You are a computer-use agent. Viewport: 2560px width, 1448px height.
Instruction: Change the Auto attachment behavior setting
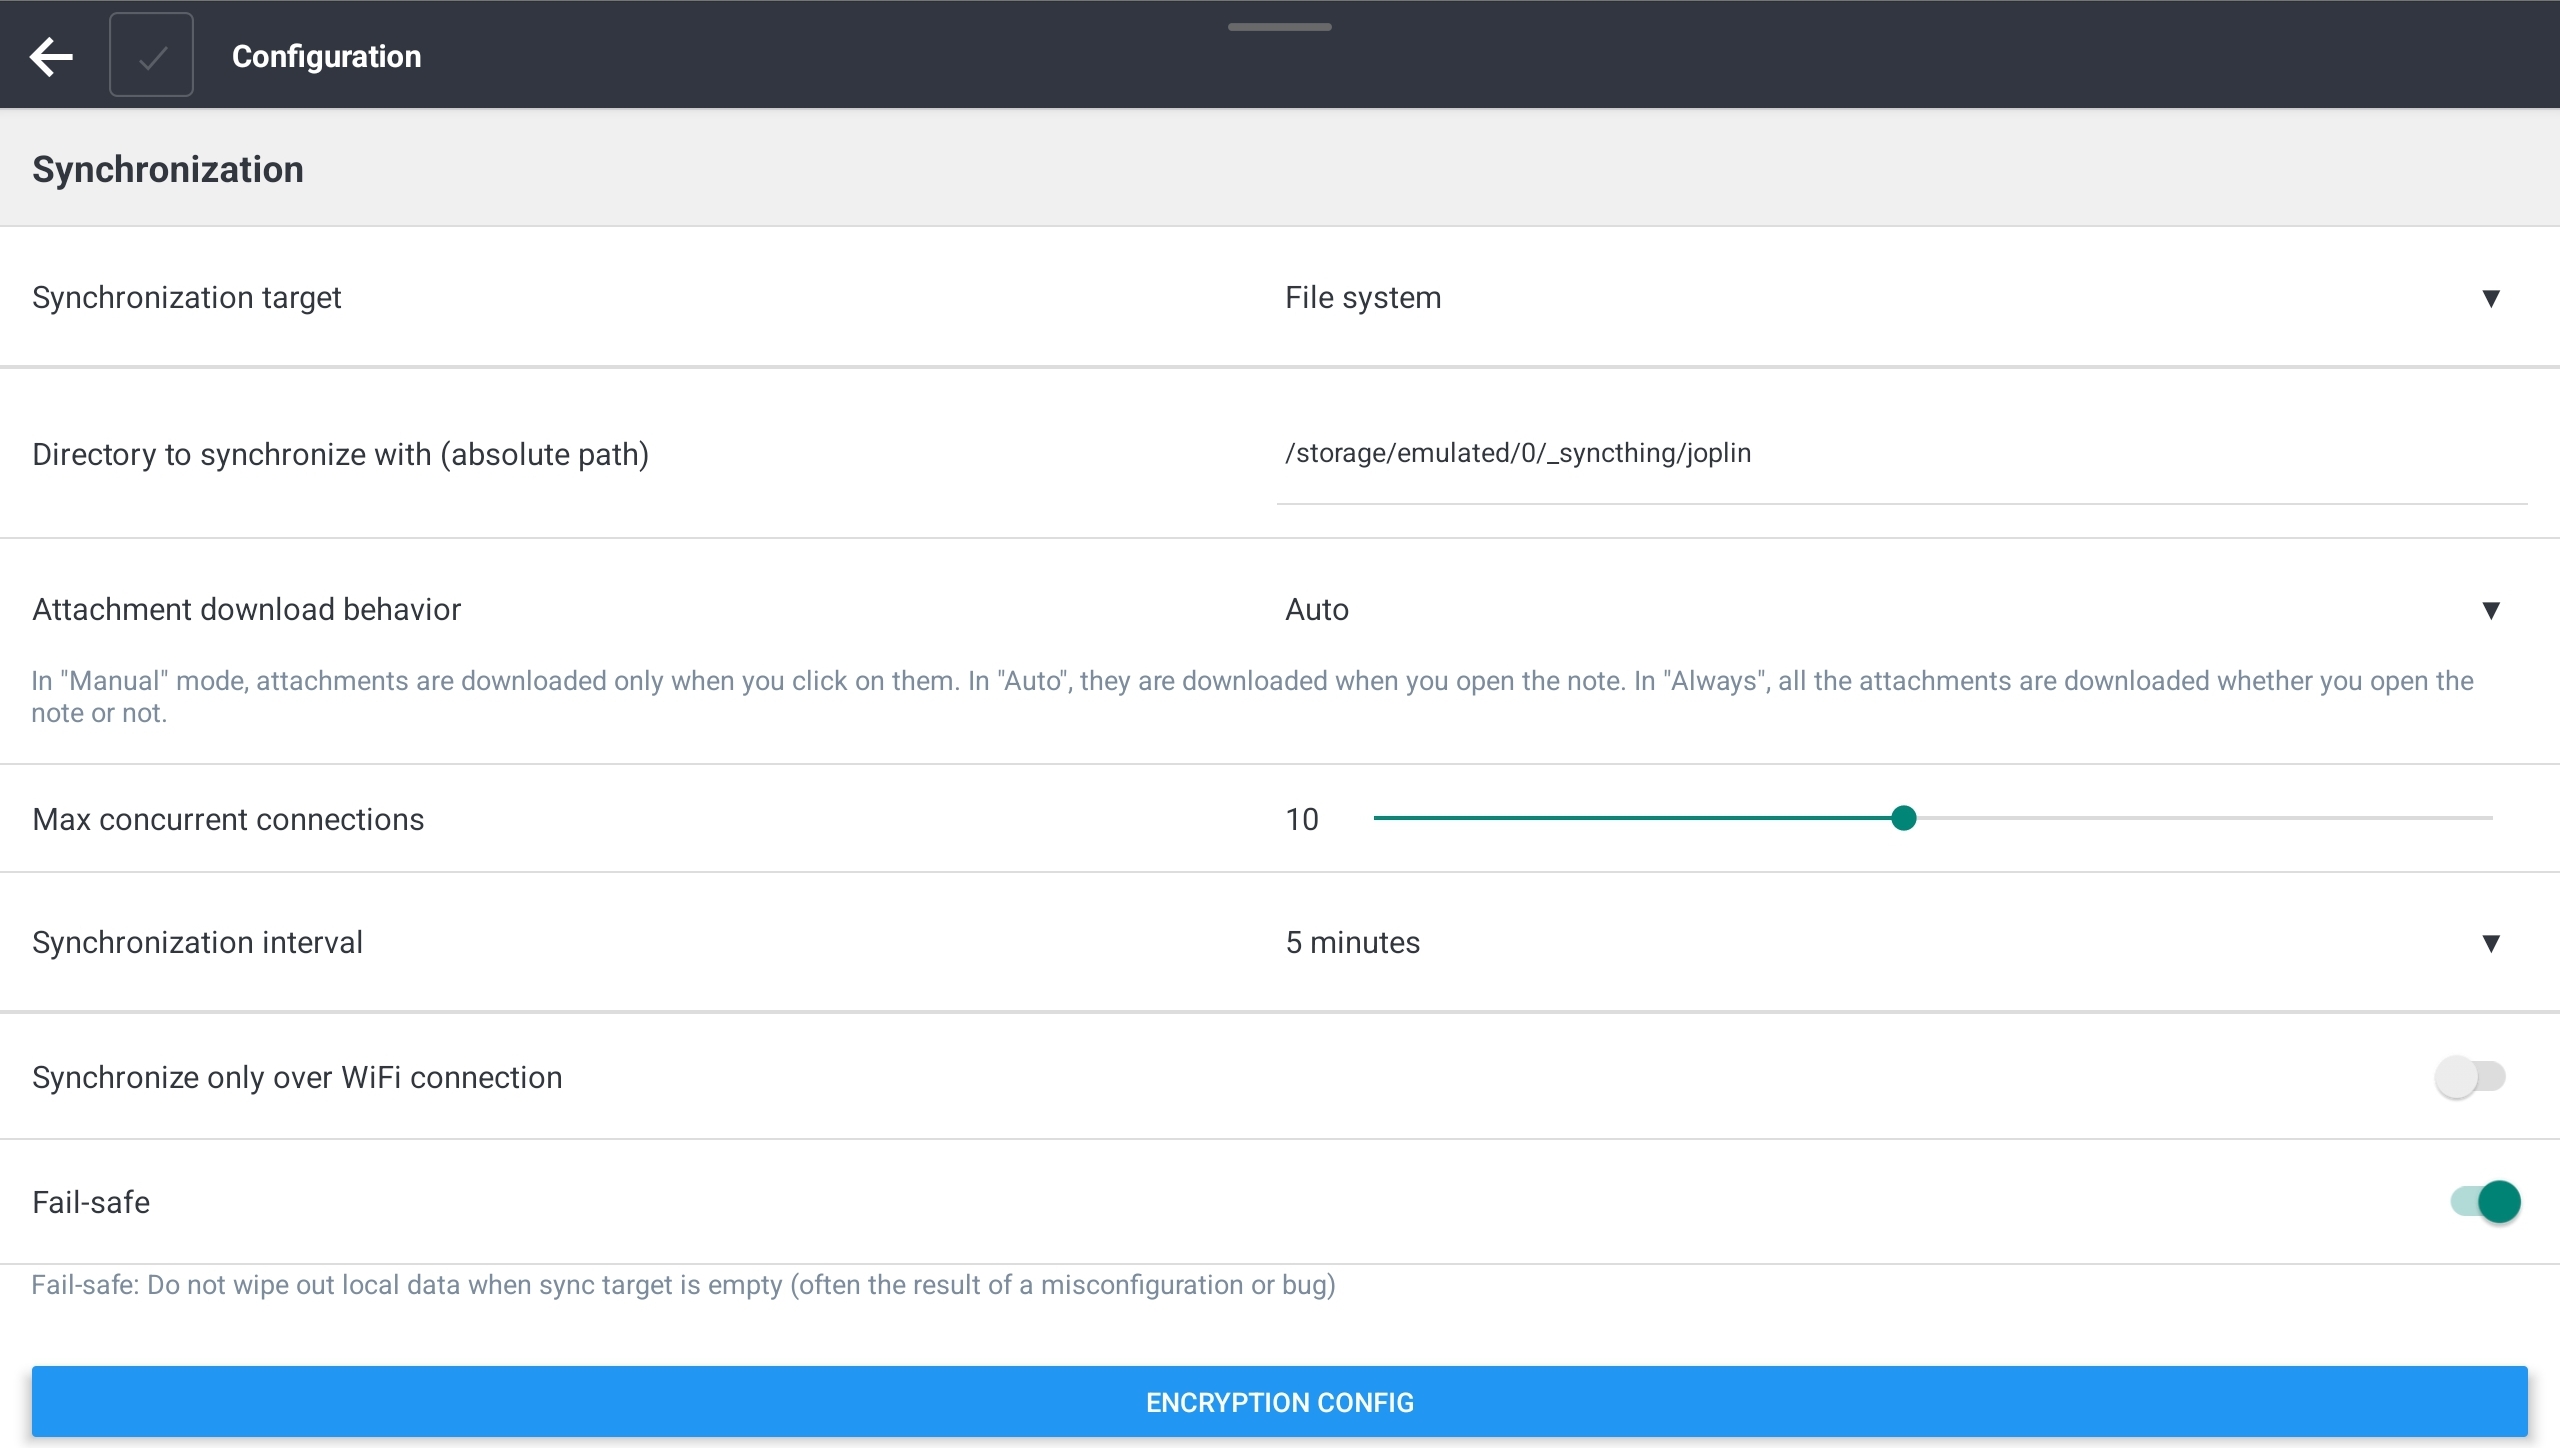1316,609
